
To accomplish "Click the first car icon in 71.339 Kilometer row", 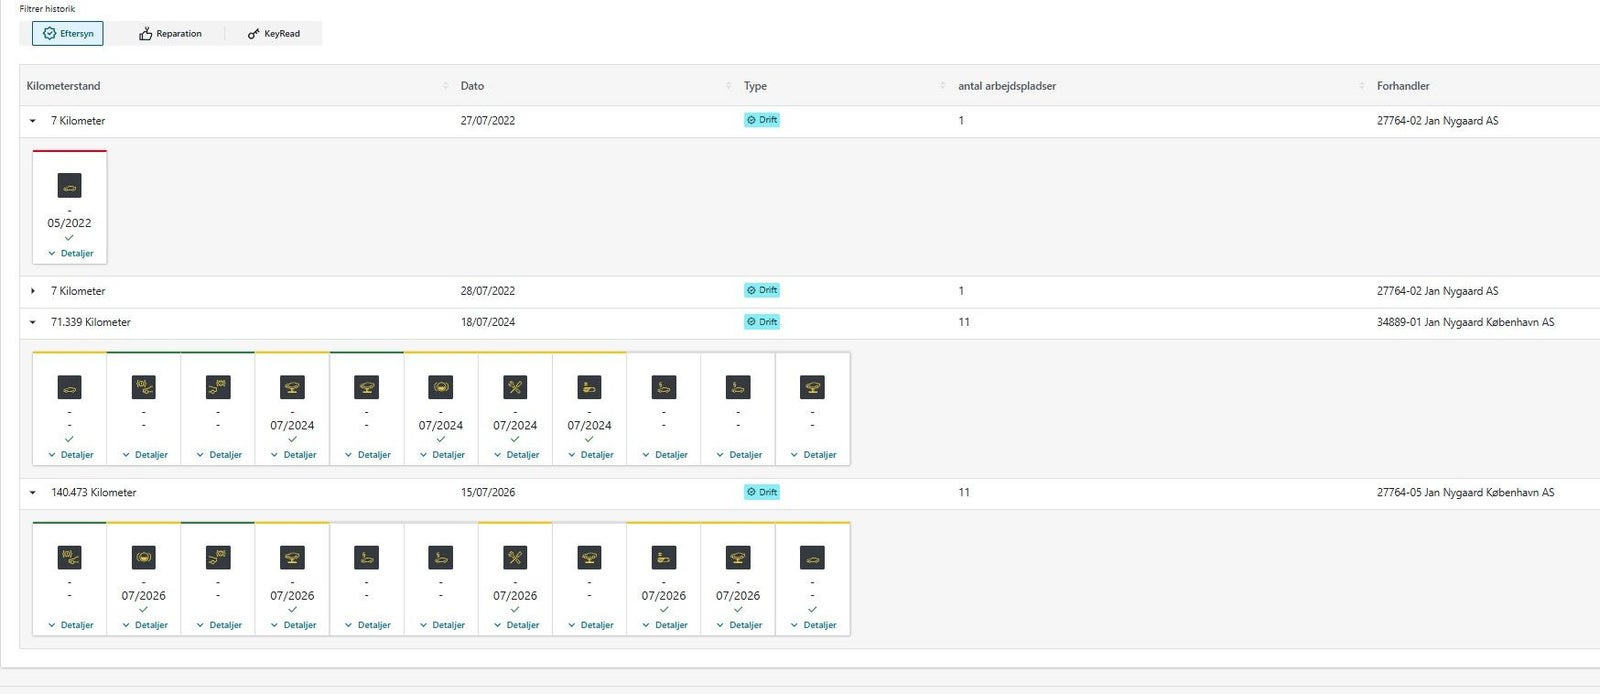I will pyautogui.click(x=69, y=388).
